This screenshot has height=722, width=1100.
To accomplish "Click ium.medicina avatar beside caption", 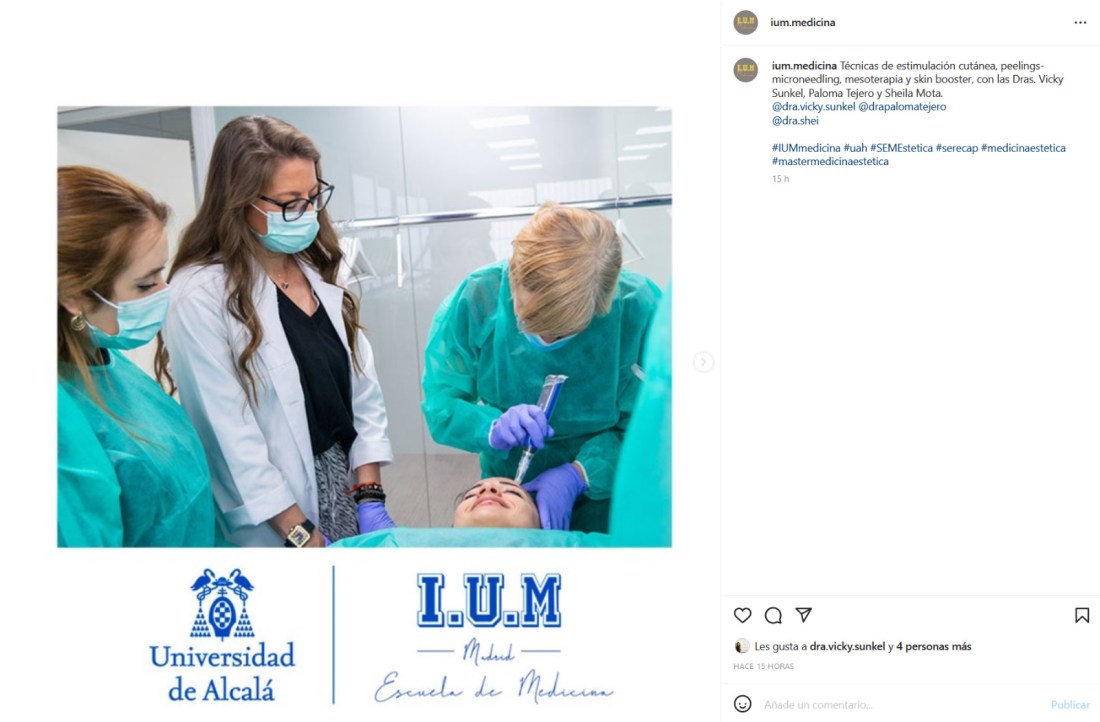I will tap(746, 70).
